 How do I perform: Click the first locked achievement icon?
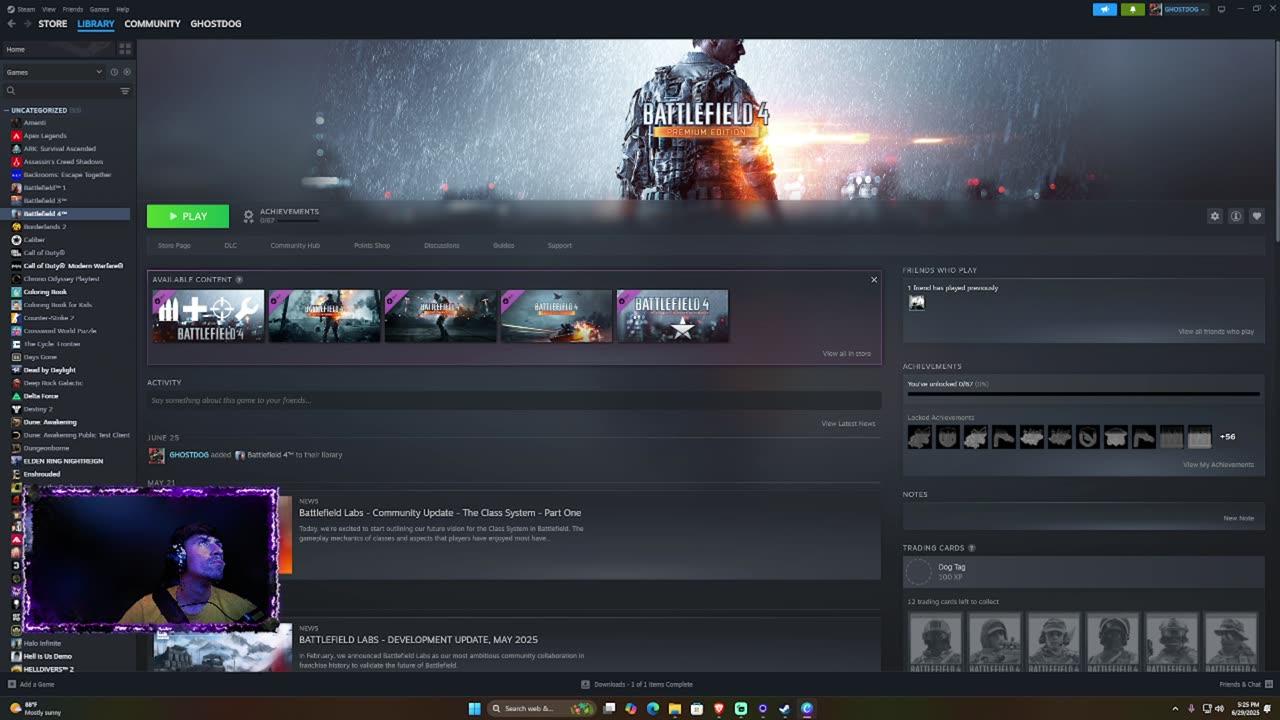pos(919,436)
